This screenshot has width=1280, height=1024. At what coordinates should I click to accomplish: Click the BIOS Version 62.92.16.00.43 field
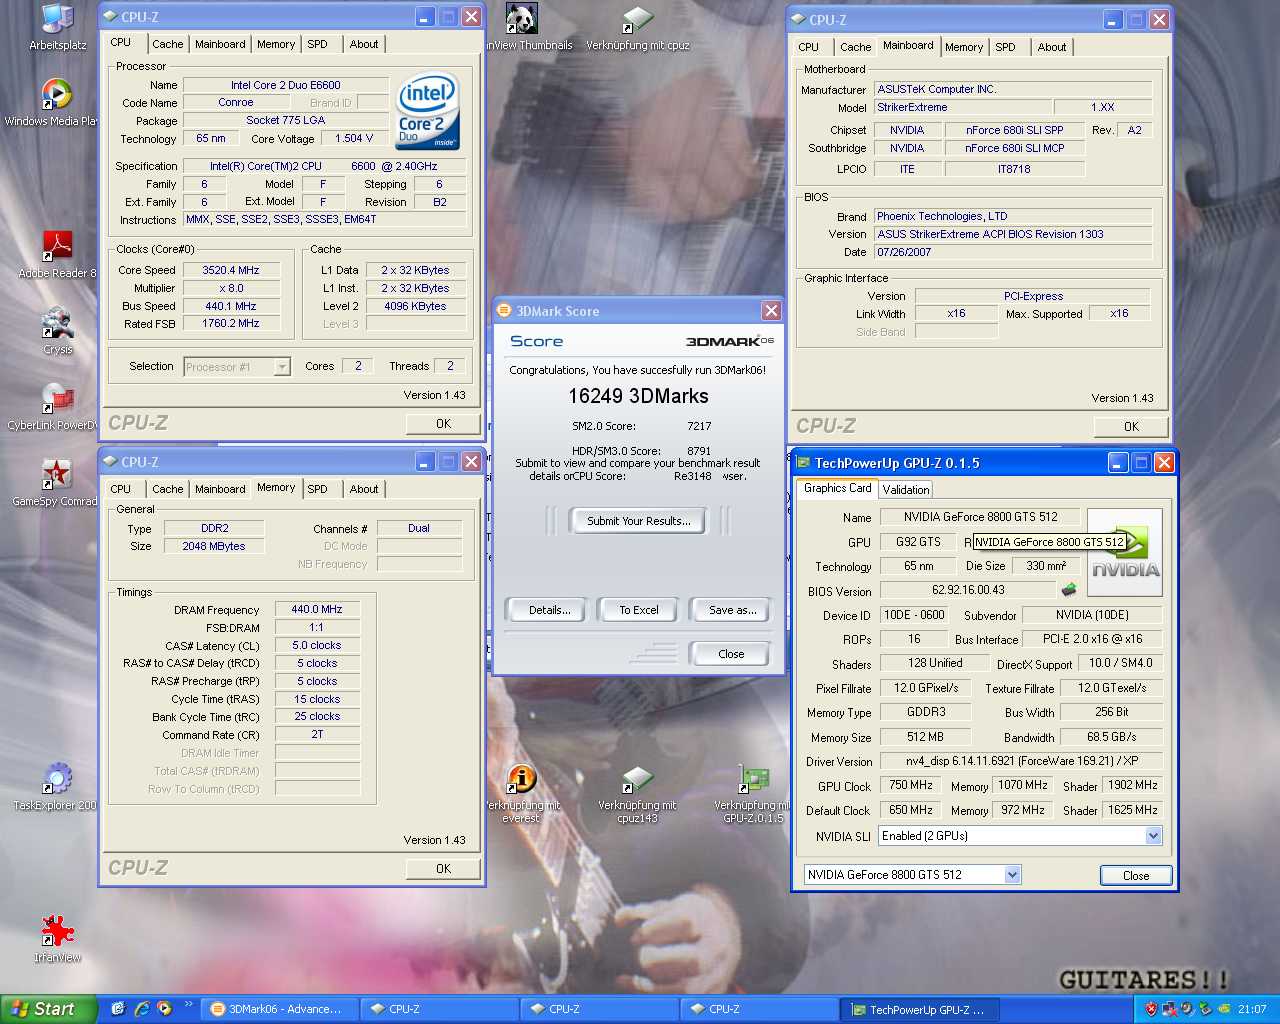(968, 590)
